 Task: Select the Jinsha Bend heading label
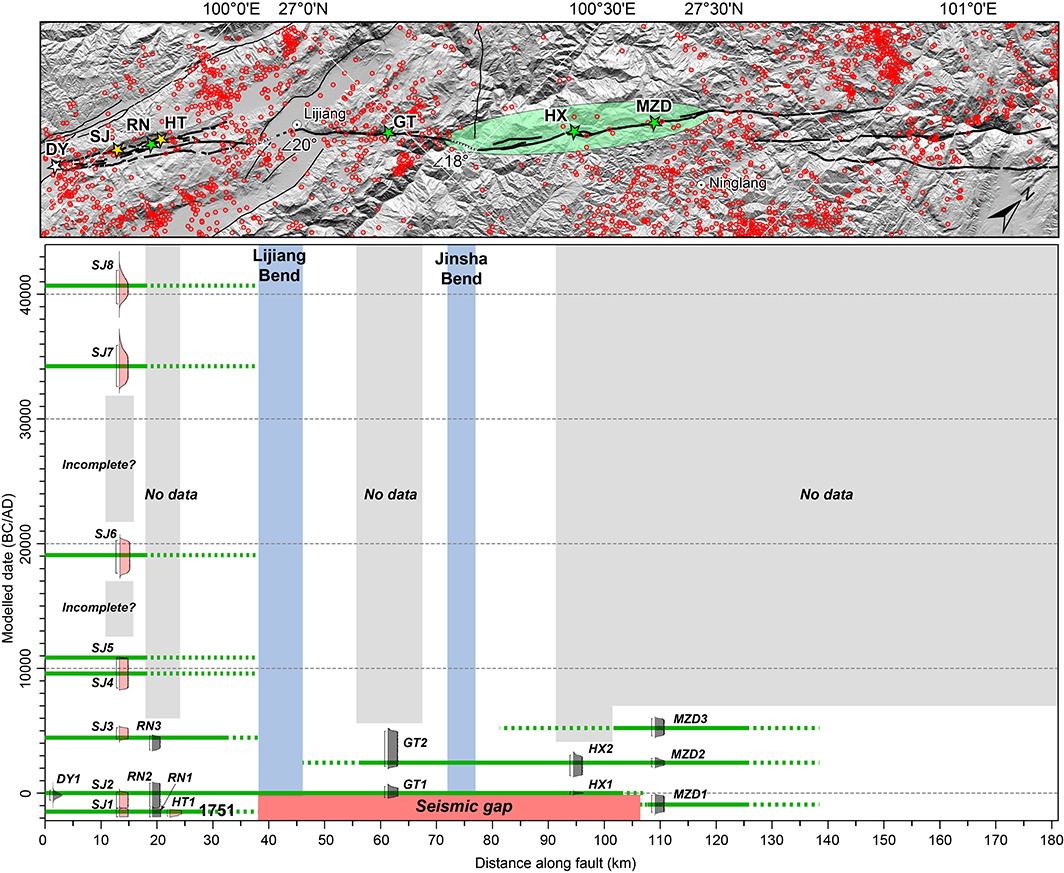coord(461,269)
